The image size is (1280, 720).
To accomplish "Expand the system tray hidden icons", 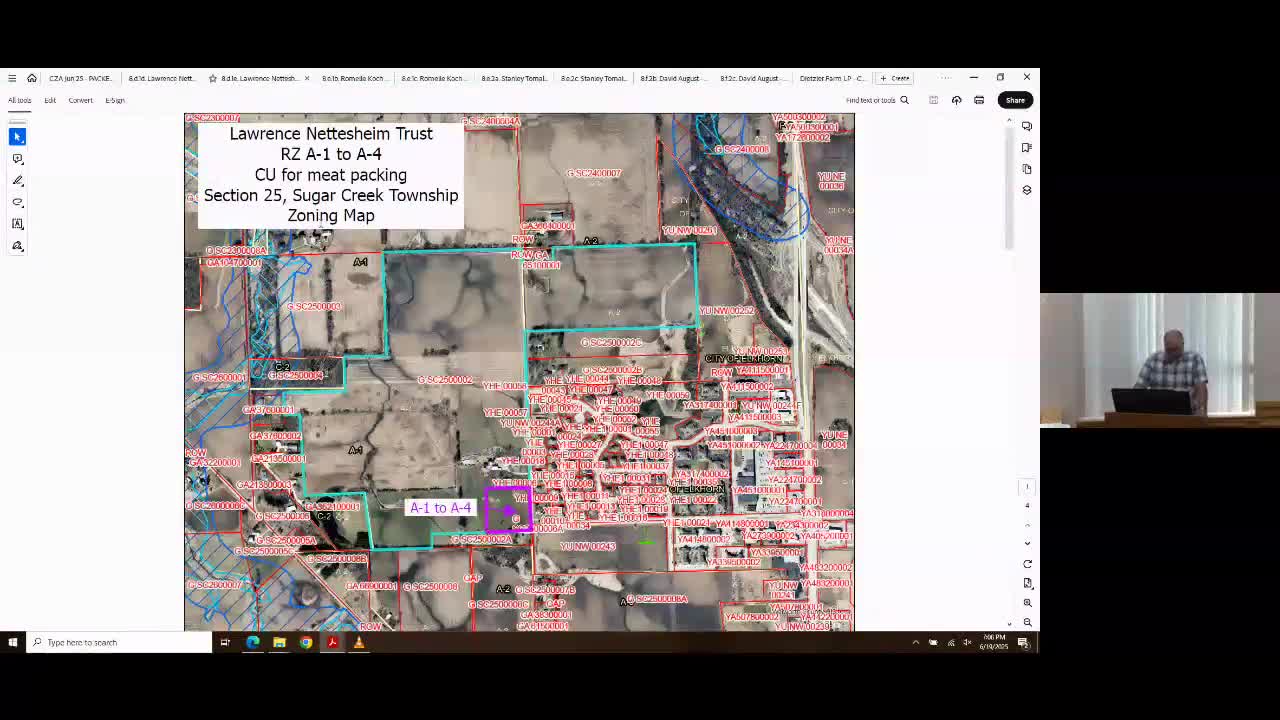I will pyautogui.click(x=916, y=642).
